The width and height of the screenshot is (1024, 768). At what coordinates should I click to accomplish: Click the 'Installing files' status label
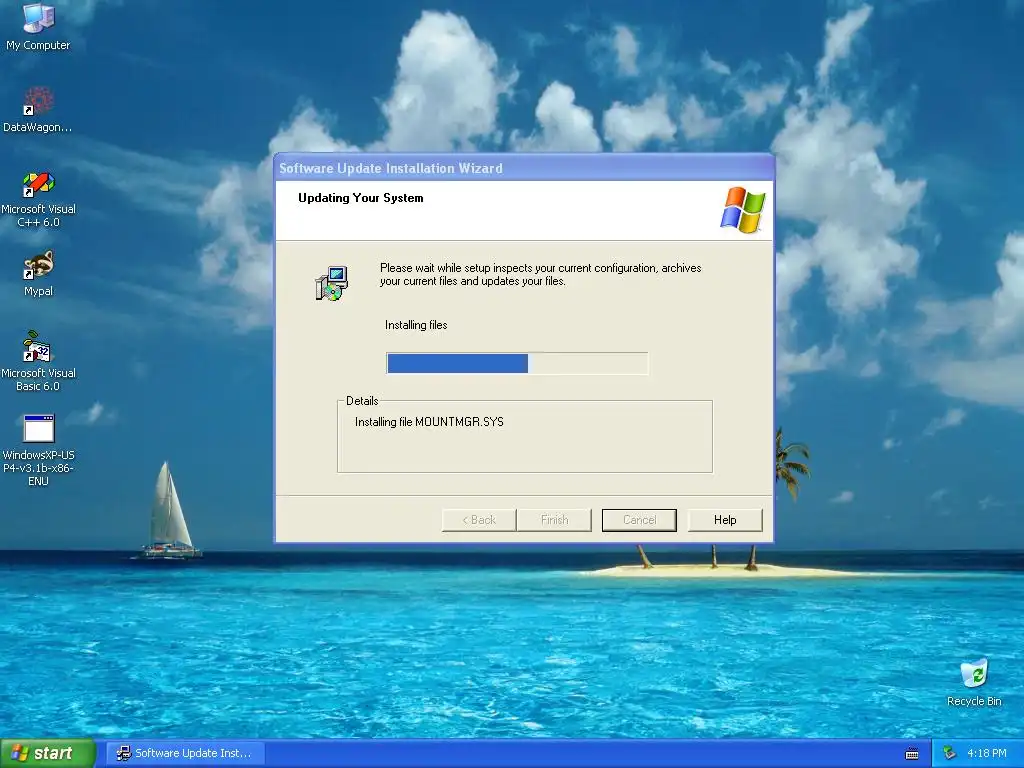coord(416,325)
